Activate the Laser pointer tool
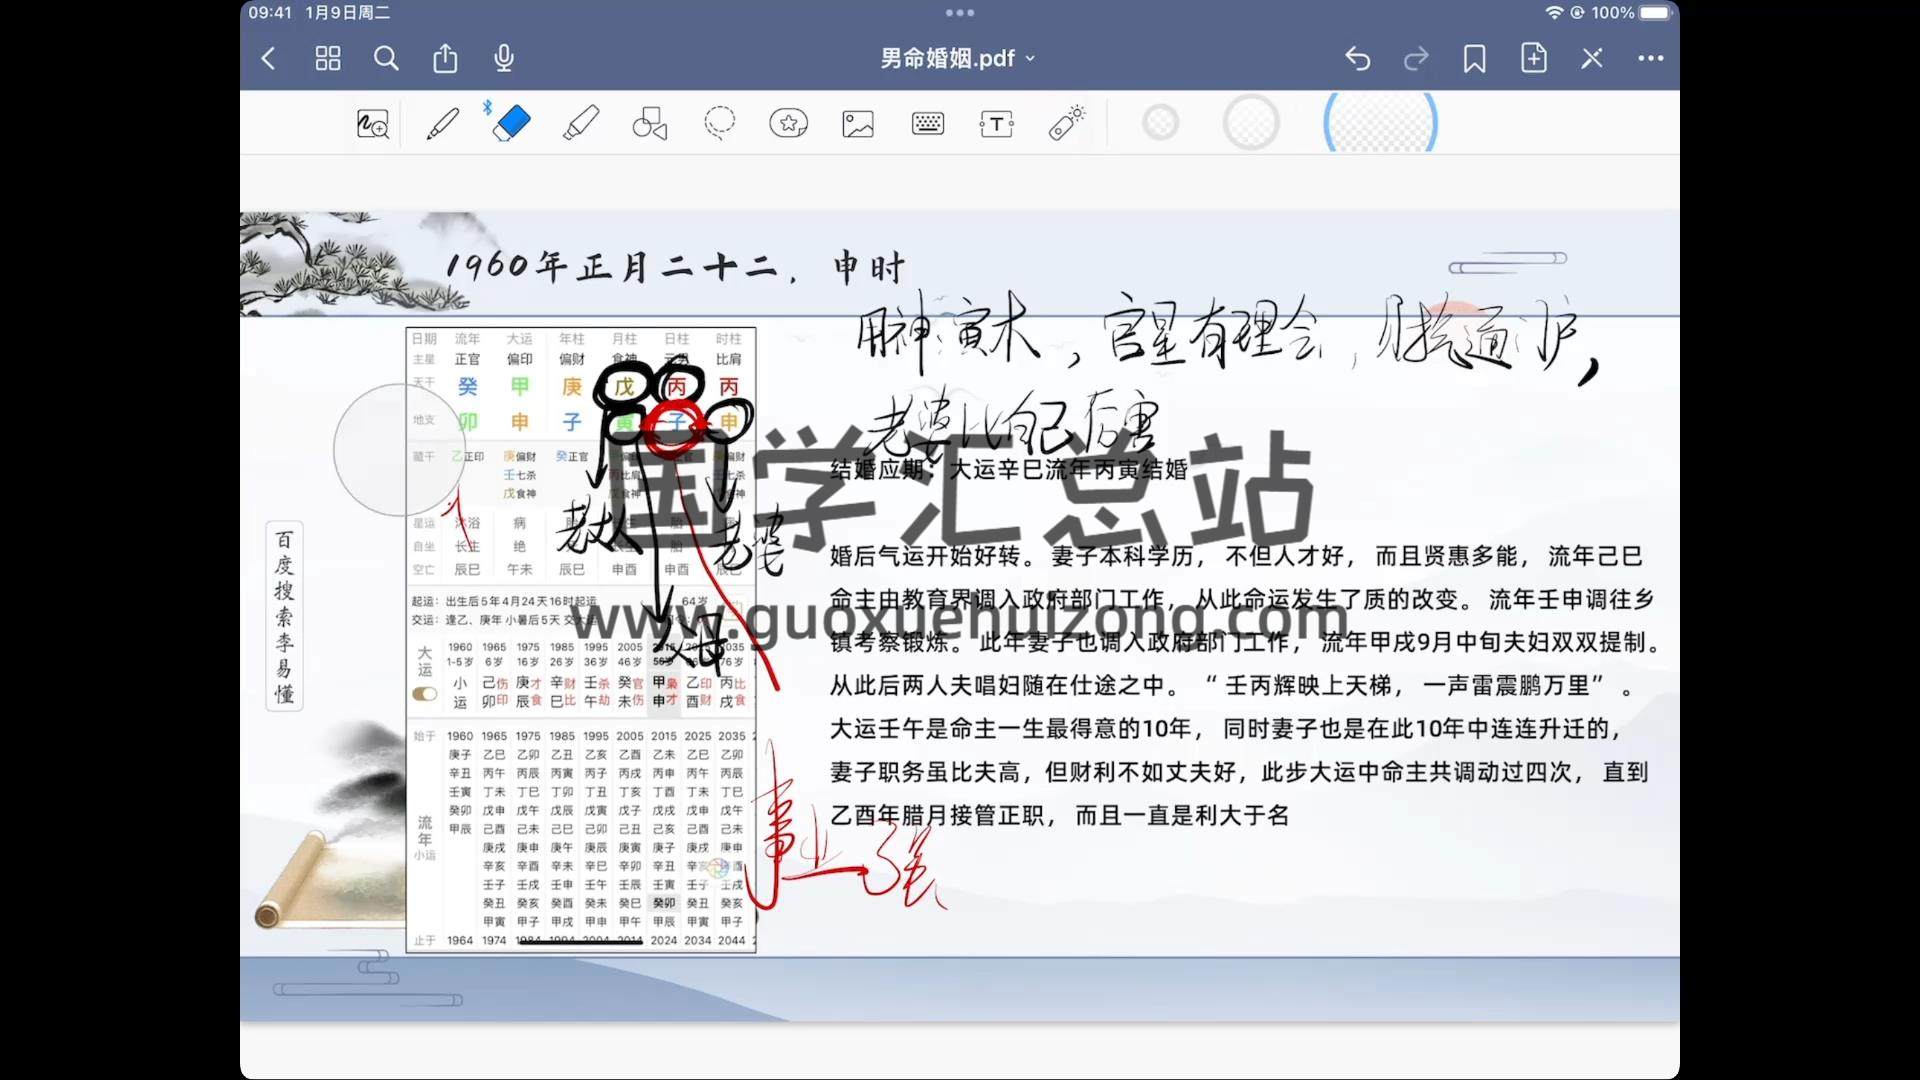Screen dimensions: 1920x1080 click(1066, 124)
